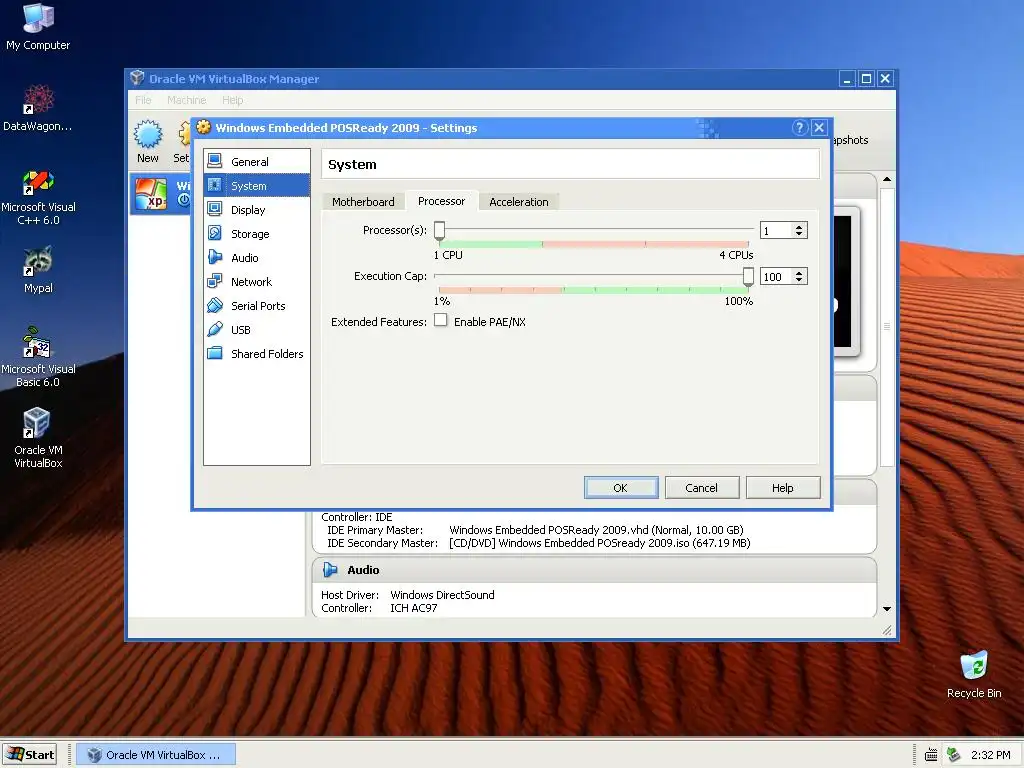Open Display settings in sidebar
Screen dimensions: 1024x768
coord(256,210)
